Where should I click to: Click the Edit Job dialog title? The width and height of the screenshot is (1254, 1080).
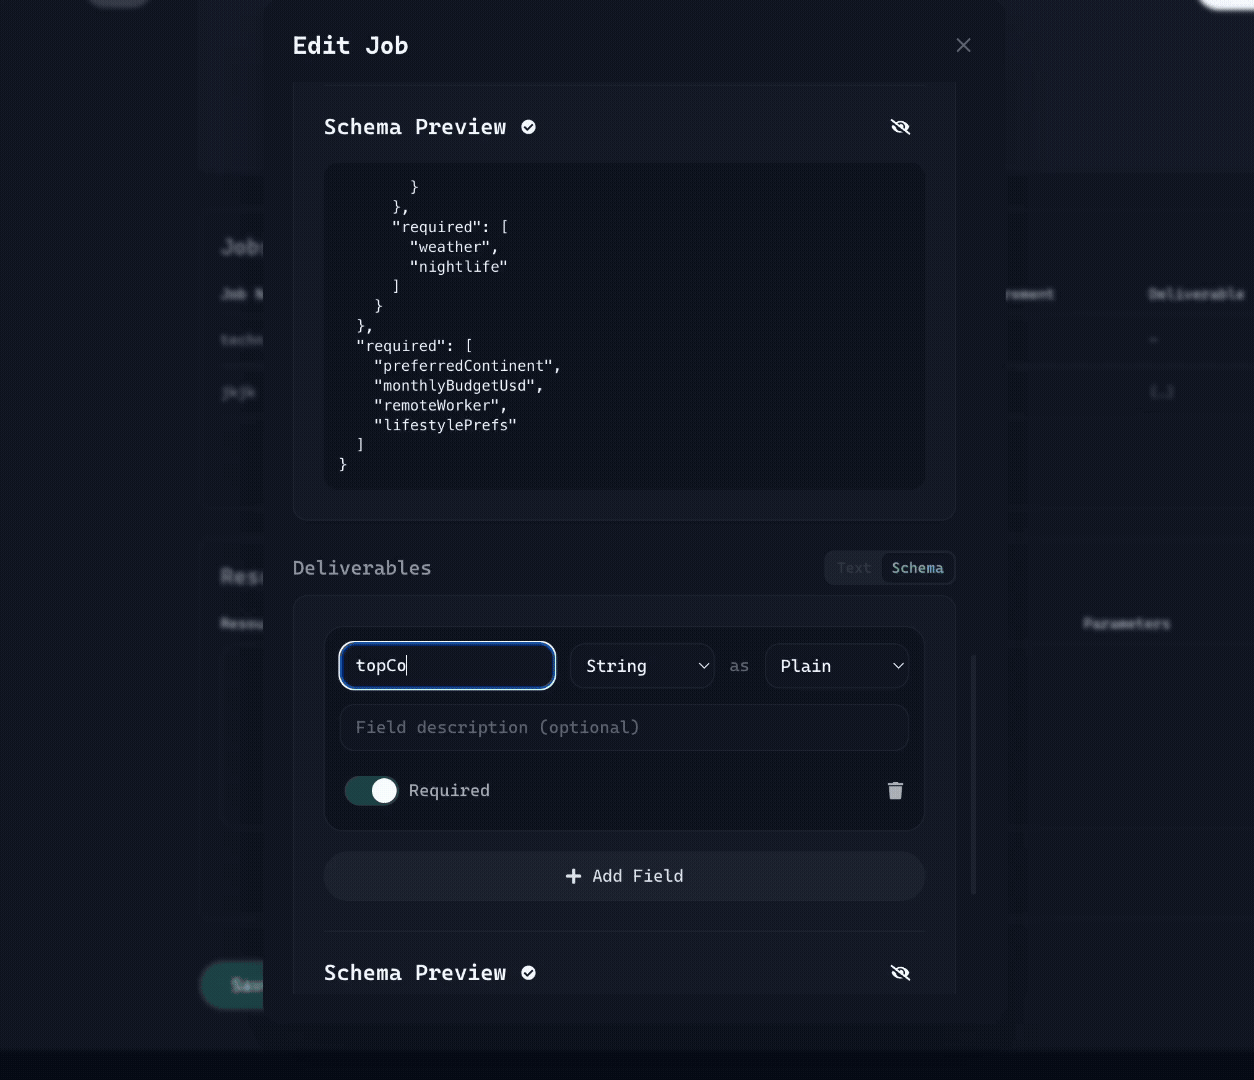point(350,46)
